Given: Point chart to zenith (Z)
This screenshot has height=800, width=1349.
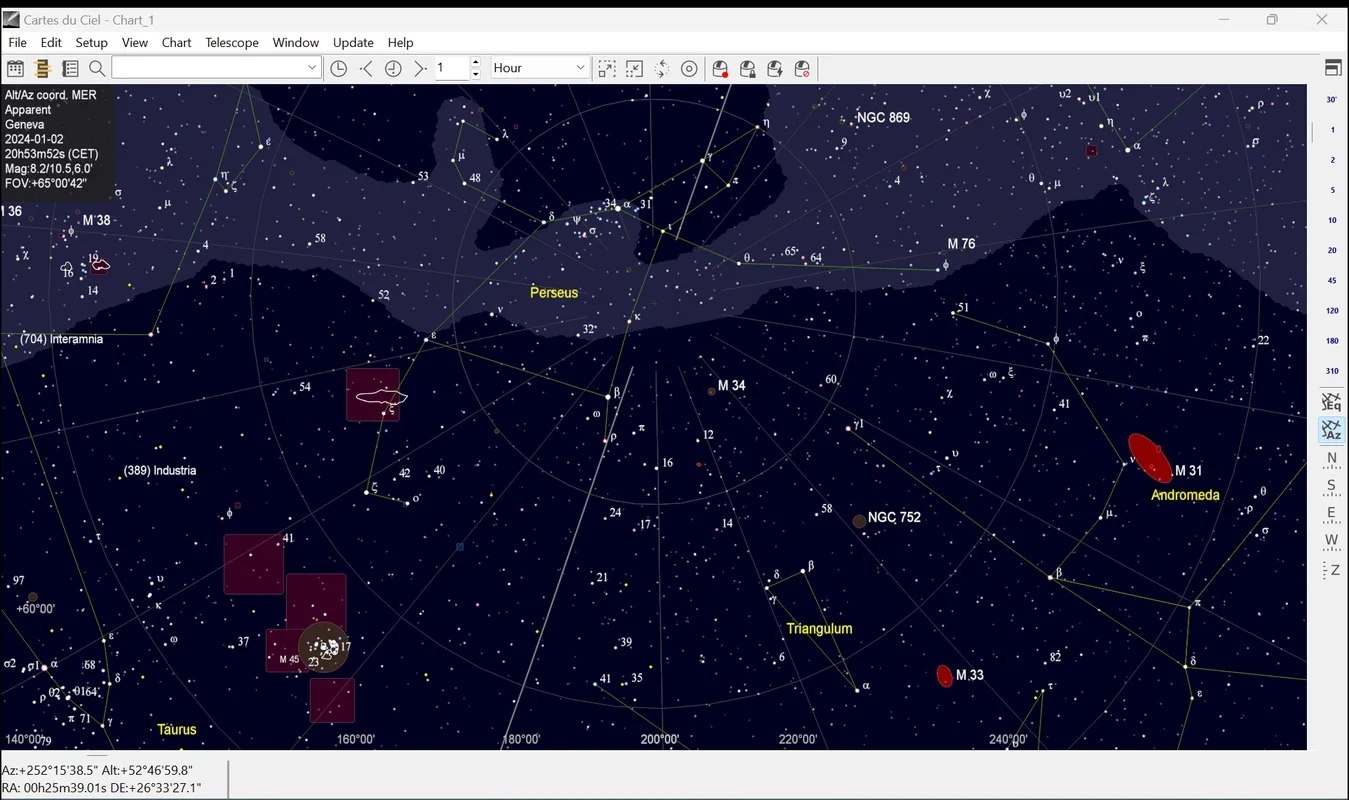Looking at the screenshot, I should click(1331, 570).
